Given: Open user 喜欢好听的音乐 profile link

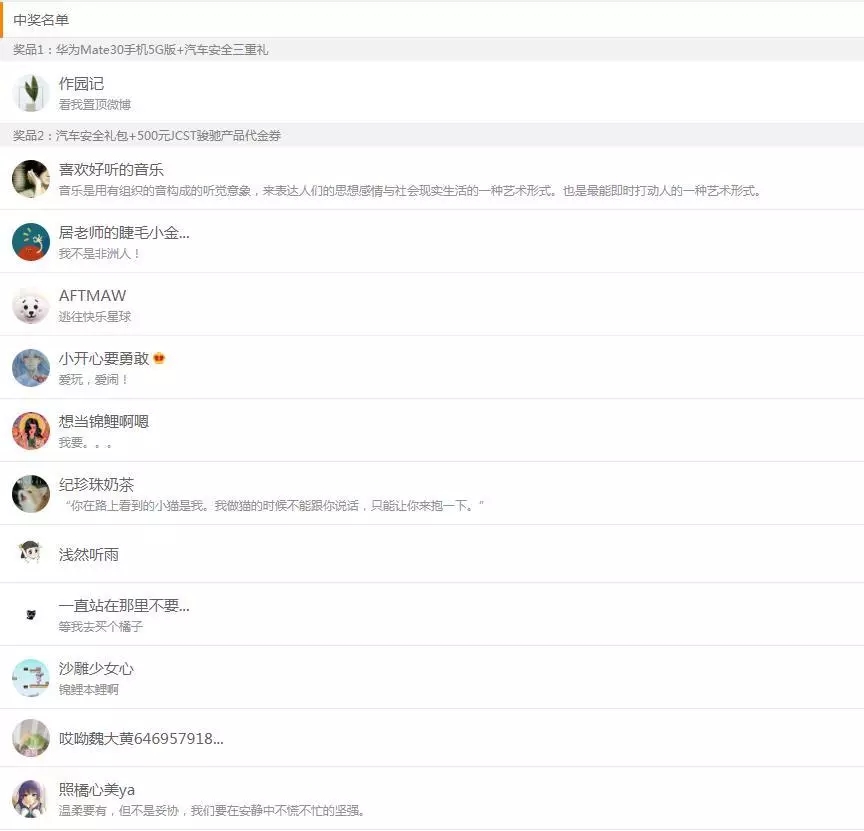Looking at the screenshot, I should pyautogui.click(x=111, y=169).
